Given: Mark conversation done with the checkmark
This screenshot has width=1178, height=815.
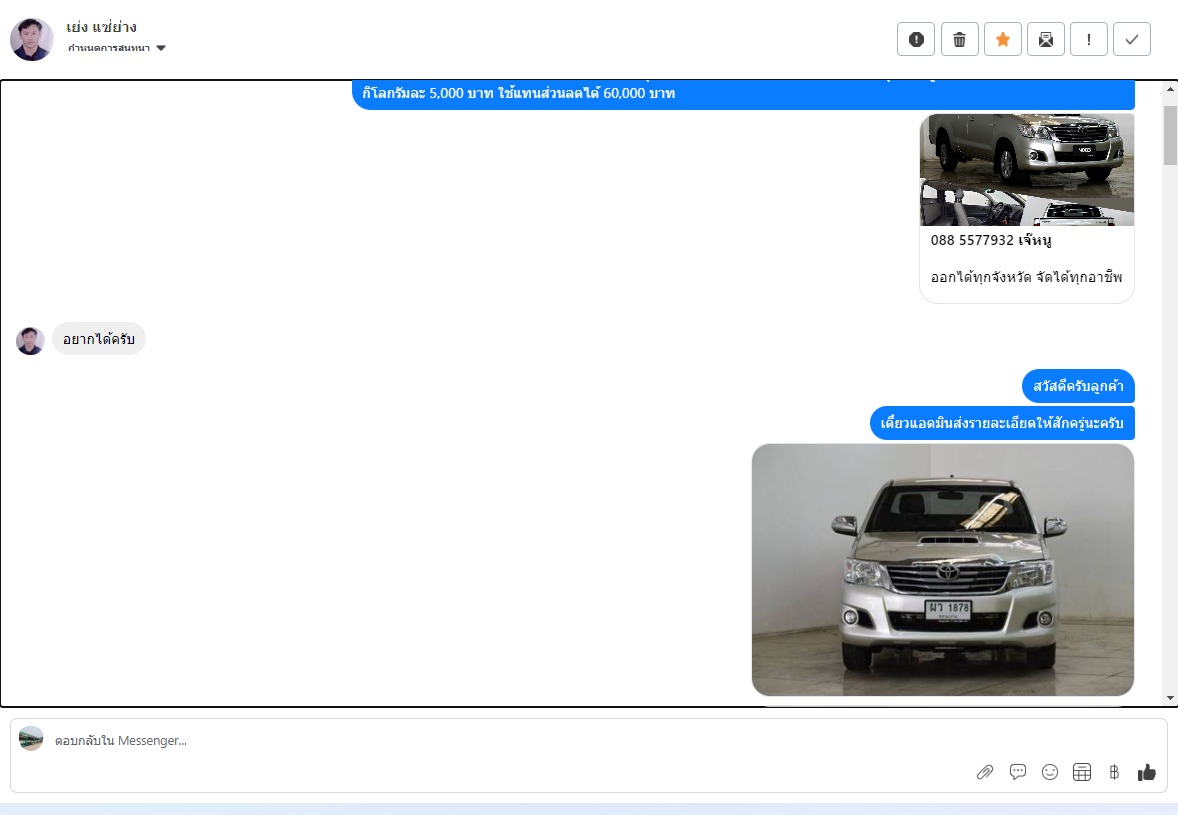Looking at the screenshot, I should click(1131, 39).
